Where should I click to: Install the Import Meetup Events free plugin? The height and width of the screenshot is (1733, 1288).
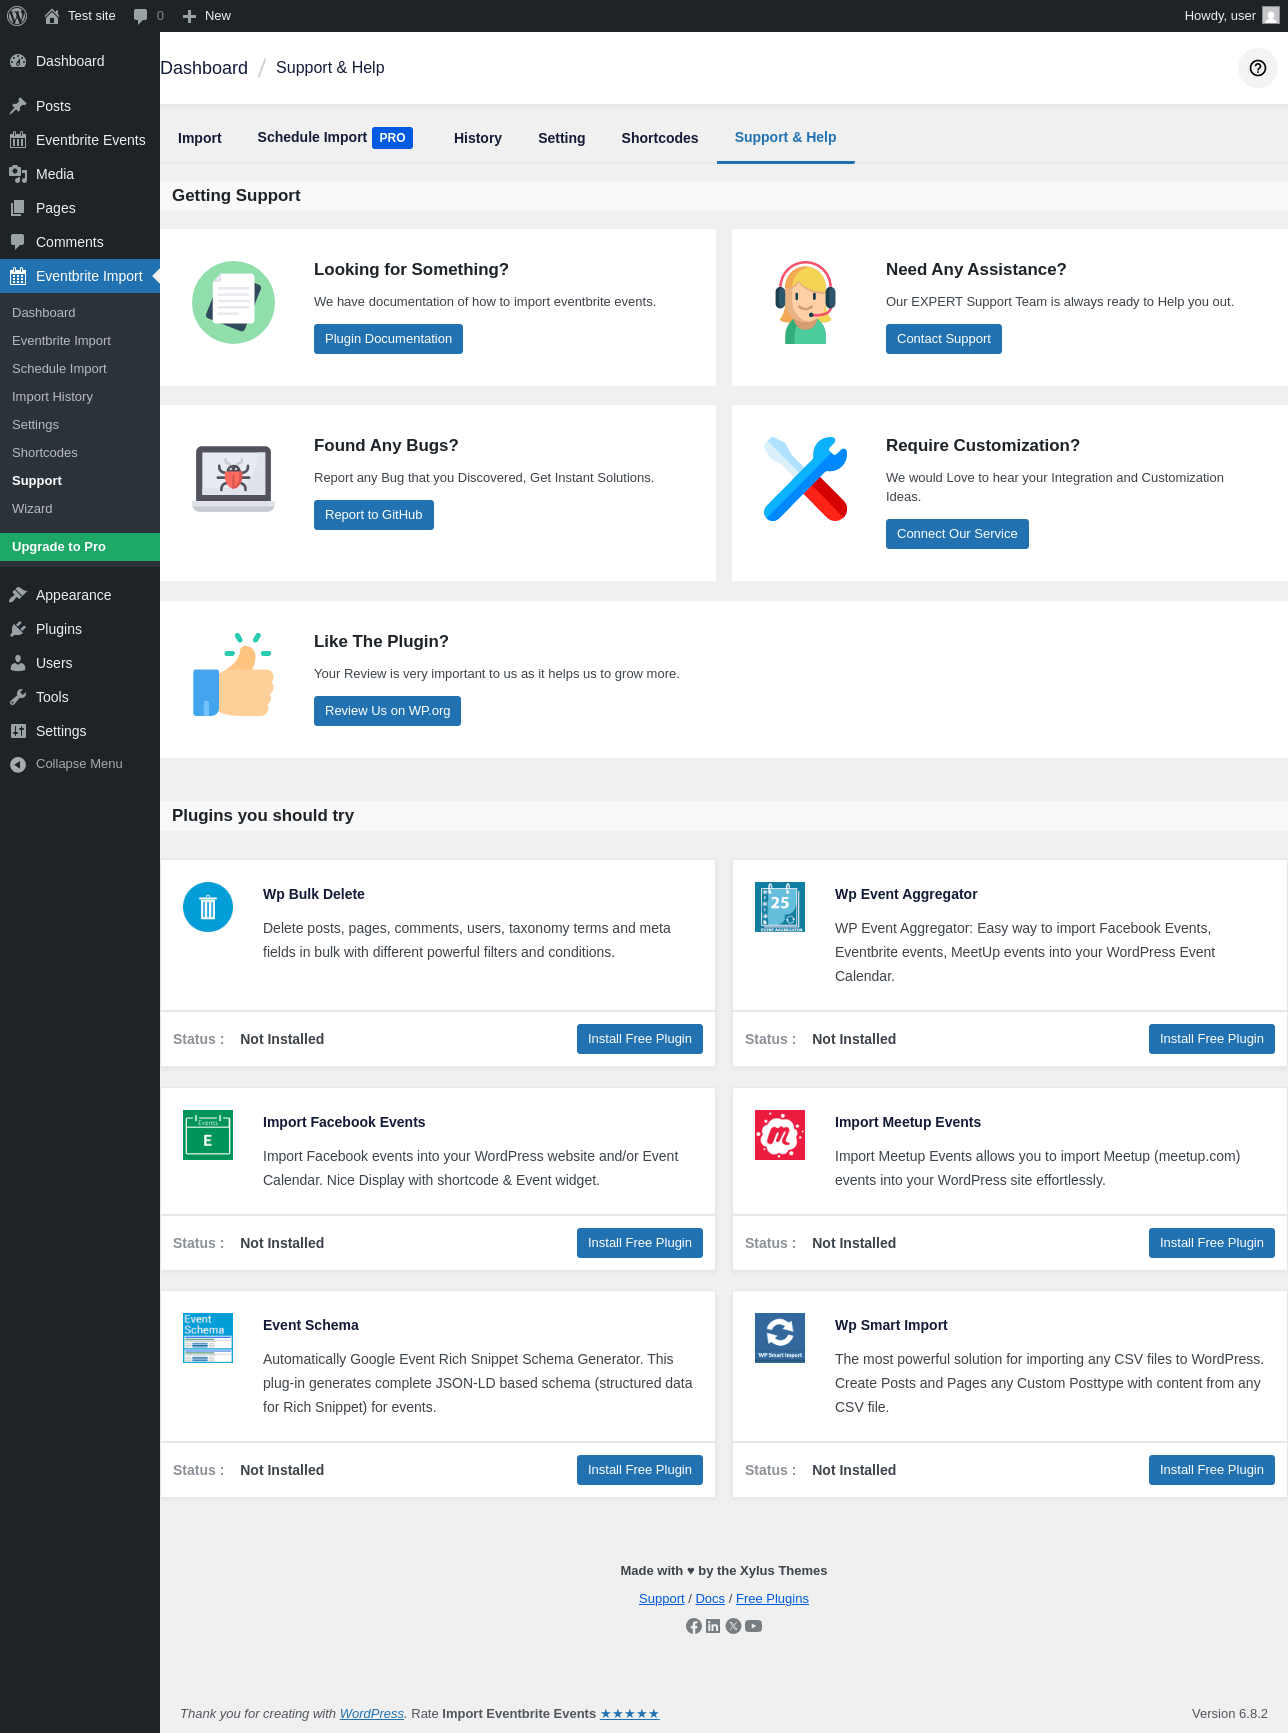click(x=1212, y=1243)
